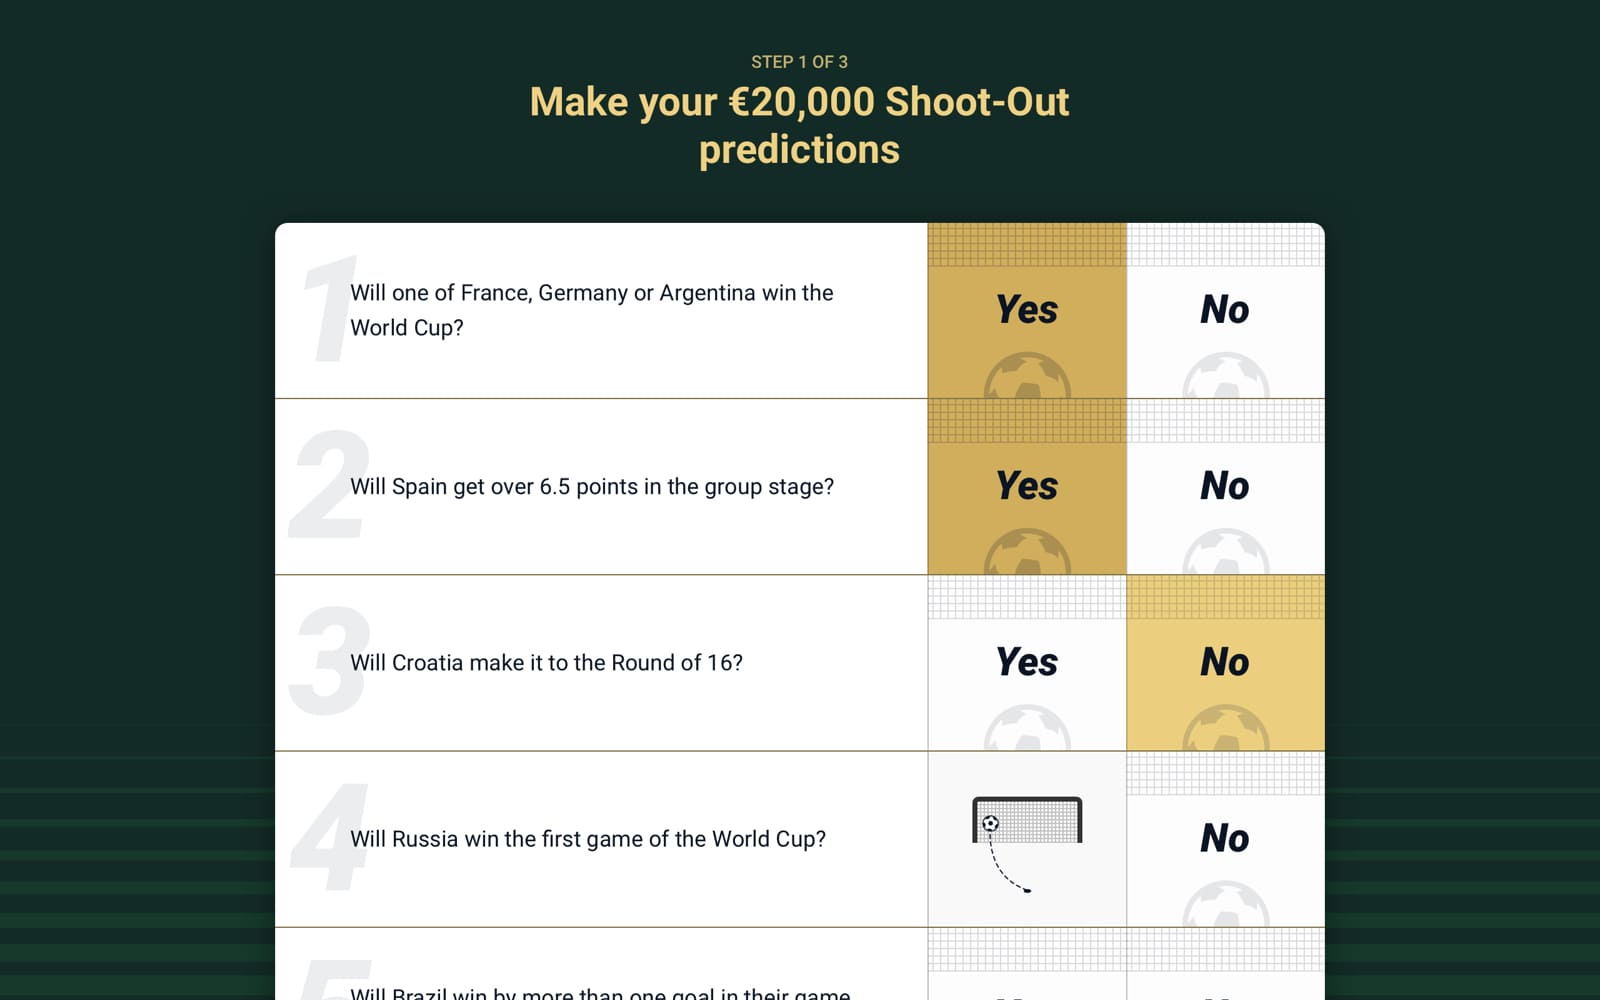Select Yes for France, Germany or Argentina question

coord(1026,310)
